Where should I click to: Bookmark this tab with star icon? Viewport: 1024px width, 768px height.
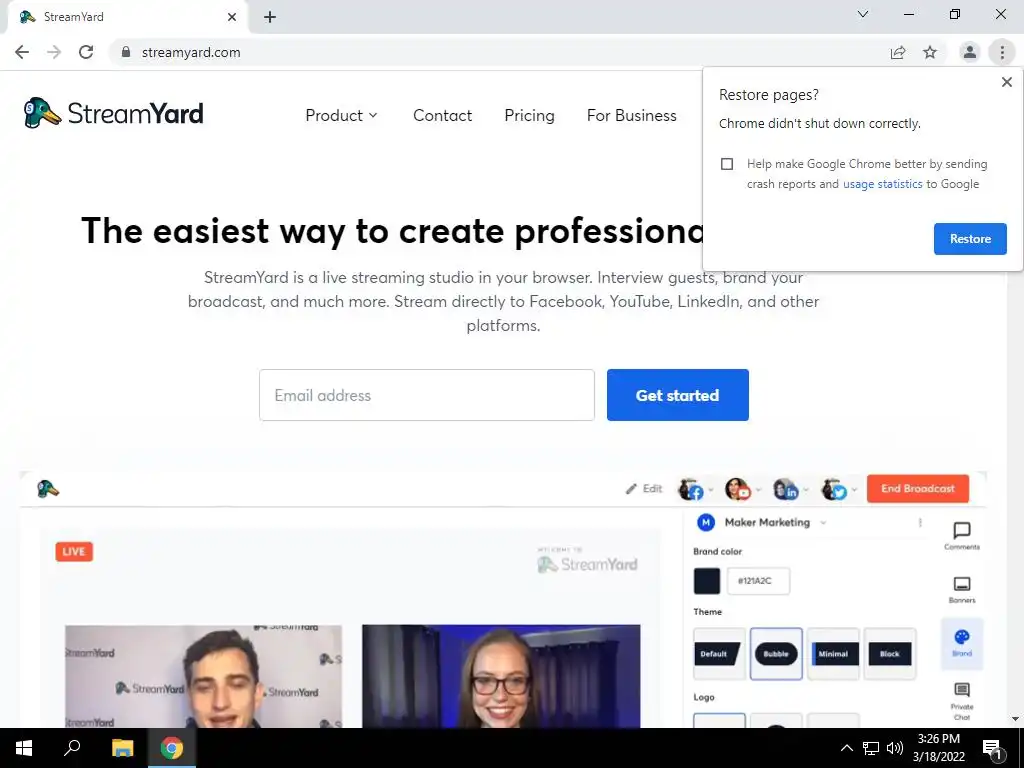930,52
